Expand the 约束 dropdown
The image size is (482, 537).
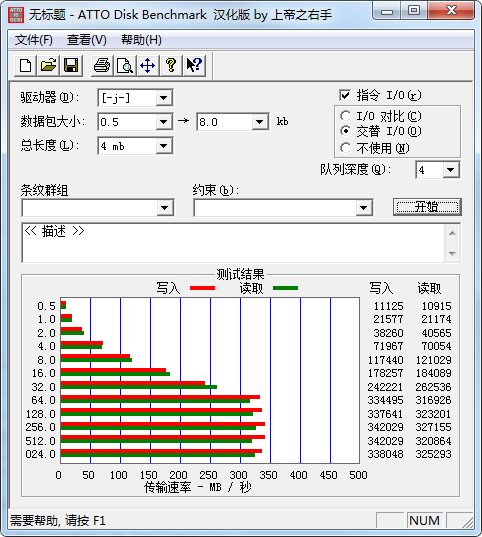(363, 208)
